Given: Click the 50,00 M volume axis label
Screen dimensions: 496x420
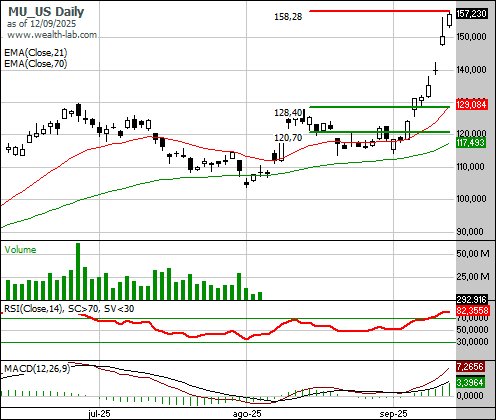Looking at the screenshot, I should pyautogui.click(x=473, y=254).
